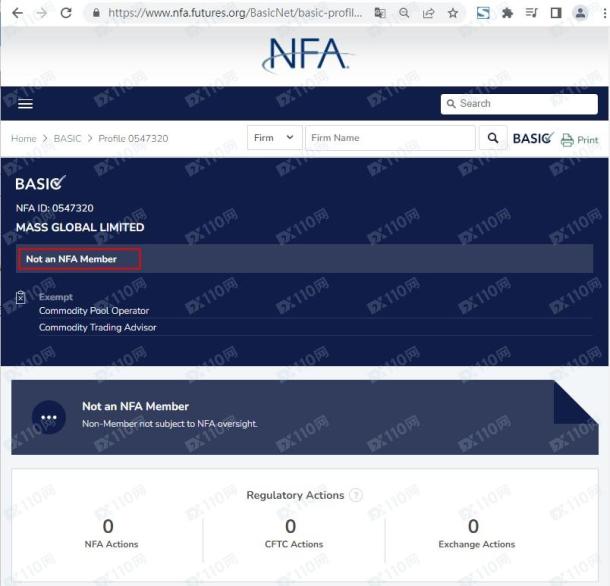View site security lock info
This screenshot has width=610, height=586.
point(96,13)
